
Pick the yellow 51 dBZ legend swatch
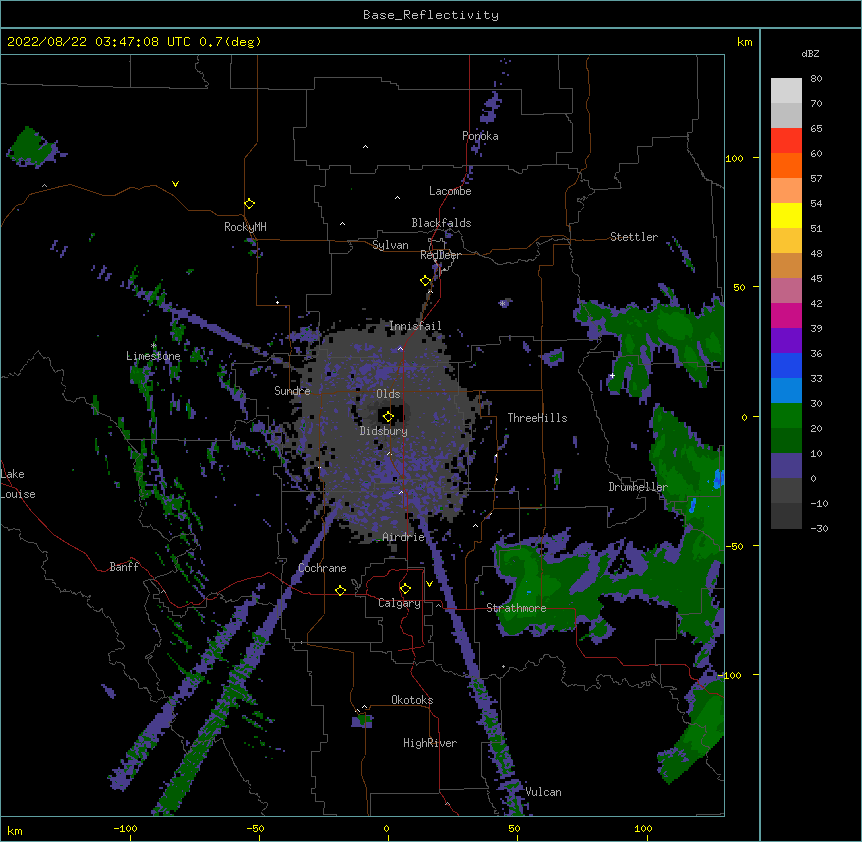(786, 215)
